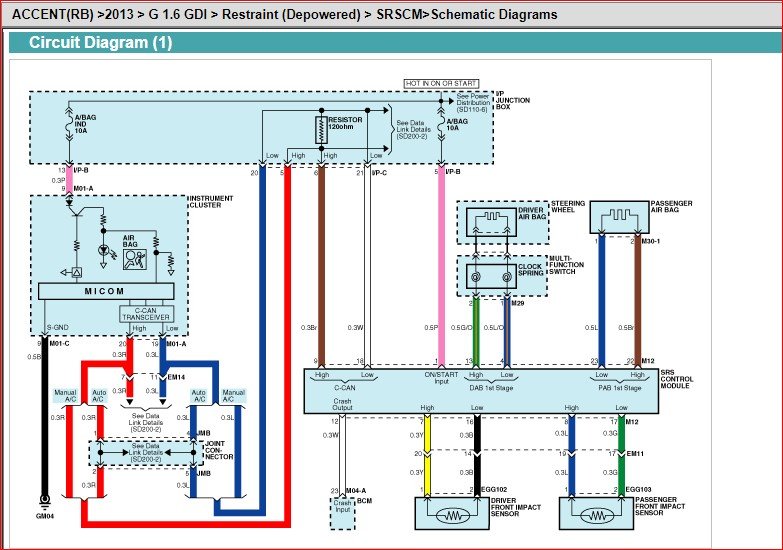Click the LED symbol in instrument cluster

[x=103, y=250]
